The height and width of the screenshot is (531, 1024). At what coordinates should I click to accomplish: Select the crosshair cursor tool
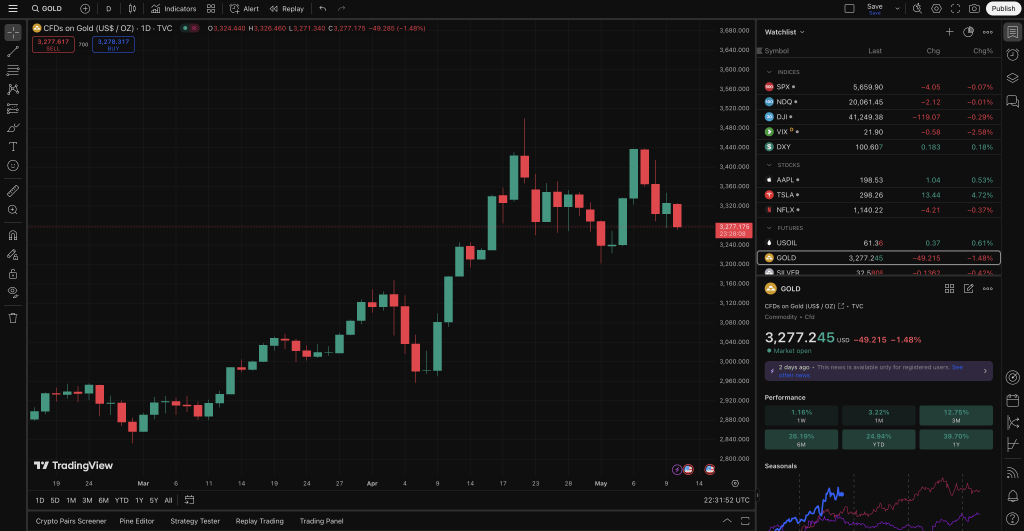tap(13, 32)
